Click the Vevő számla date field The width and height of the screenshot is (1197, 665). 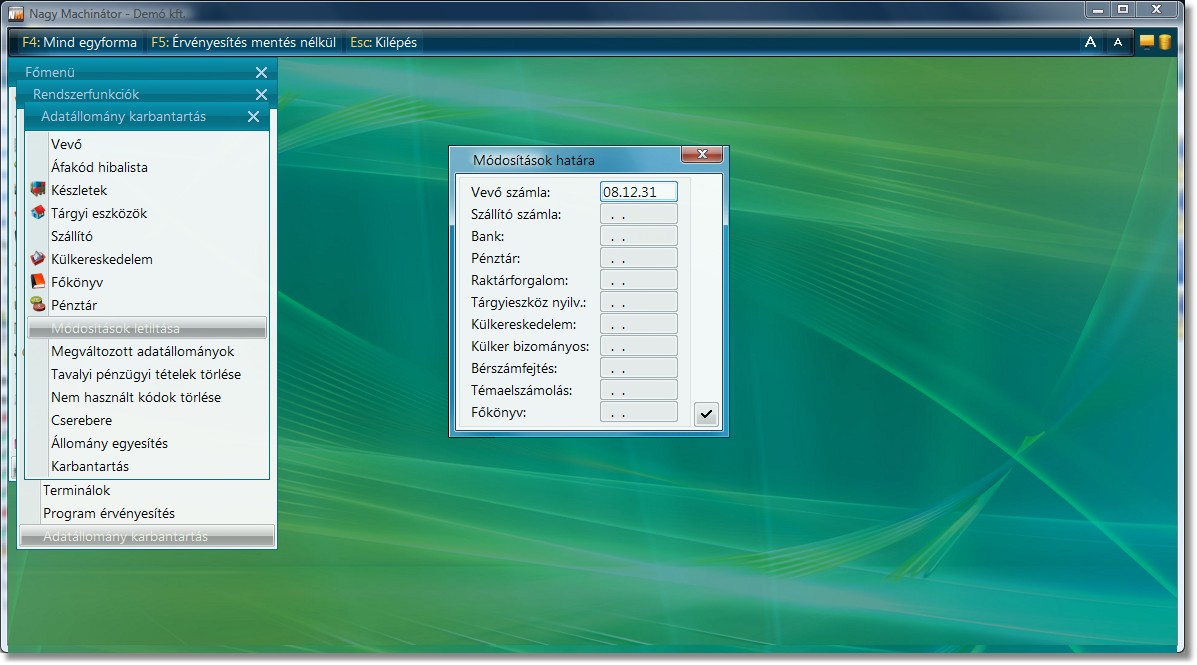coord(638,192)
